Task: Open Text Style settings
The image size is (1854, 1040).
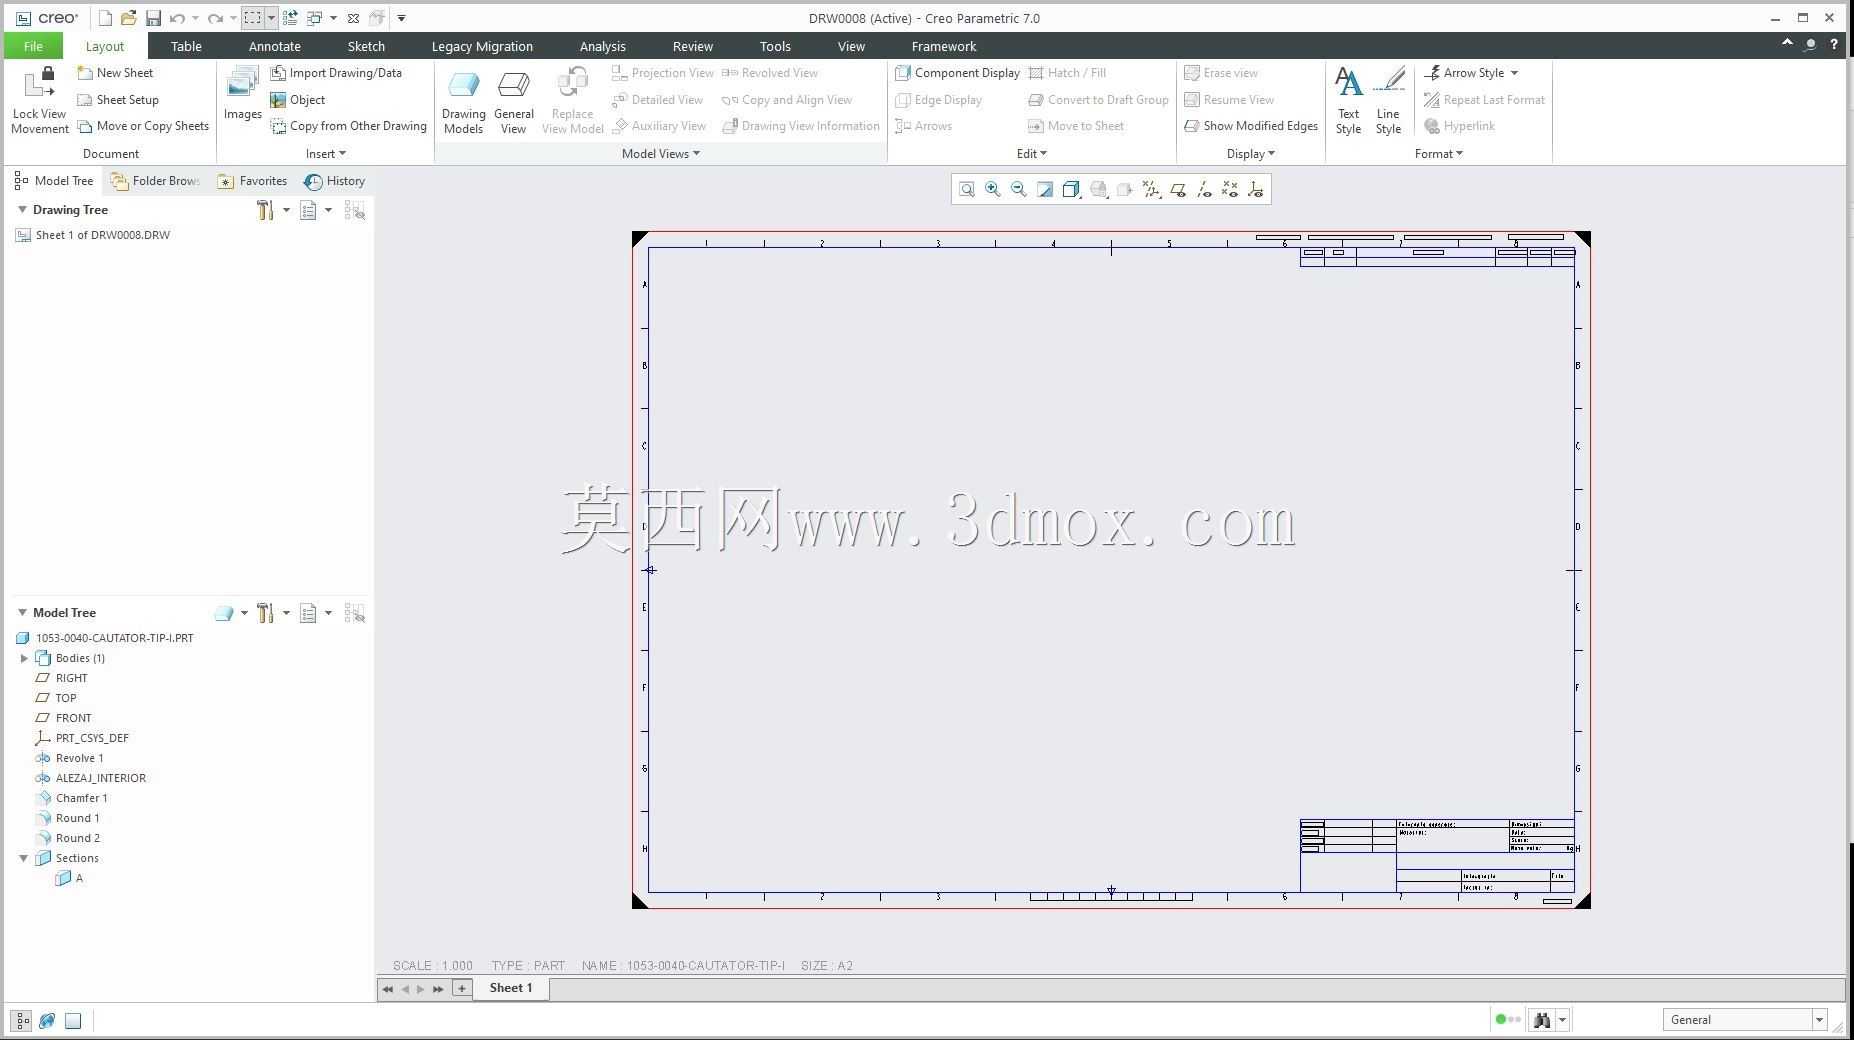Action: pyautogui.click(x=1348, y=101)
